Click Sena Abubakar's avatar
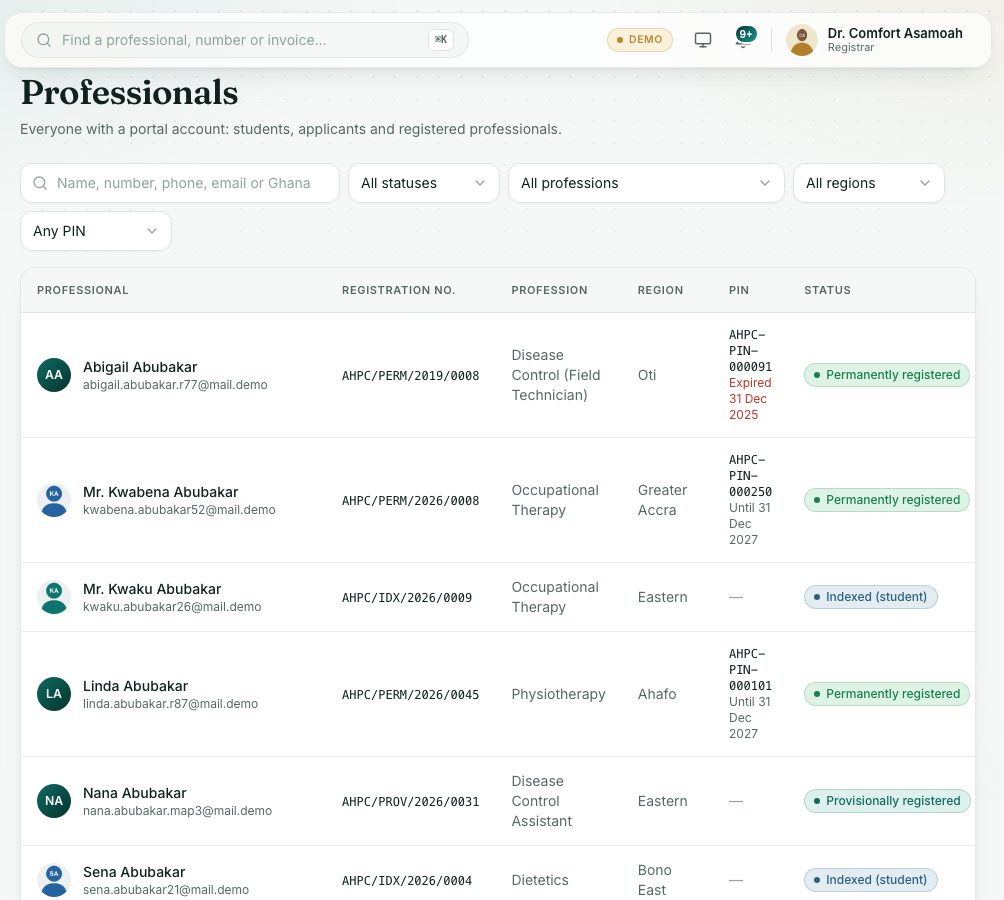Viewport: 1004px width, 900px height. pyautogui.click(x=54, y=880)
